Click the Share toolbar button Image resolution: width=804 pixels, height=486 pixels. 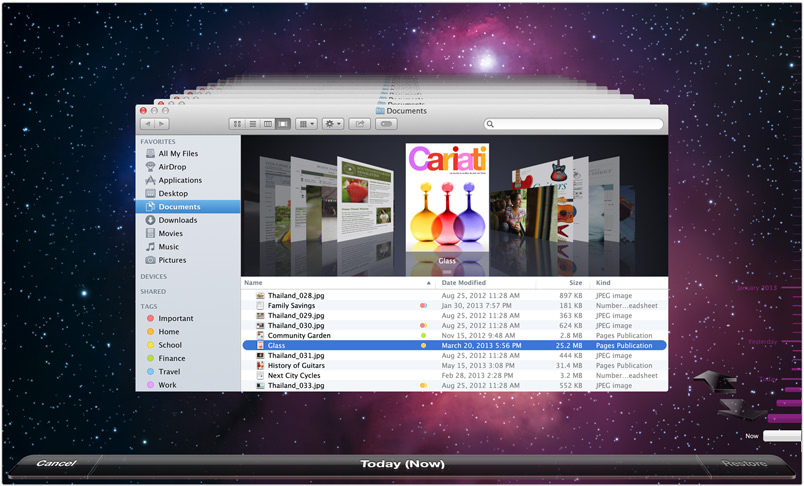pyautogui.click(x=359, y=124)
